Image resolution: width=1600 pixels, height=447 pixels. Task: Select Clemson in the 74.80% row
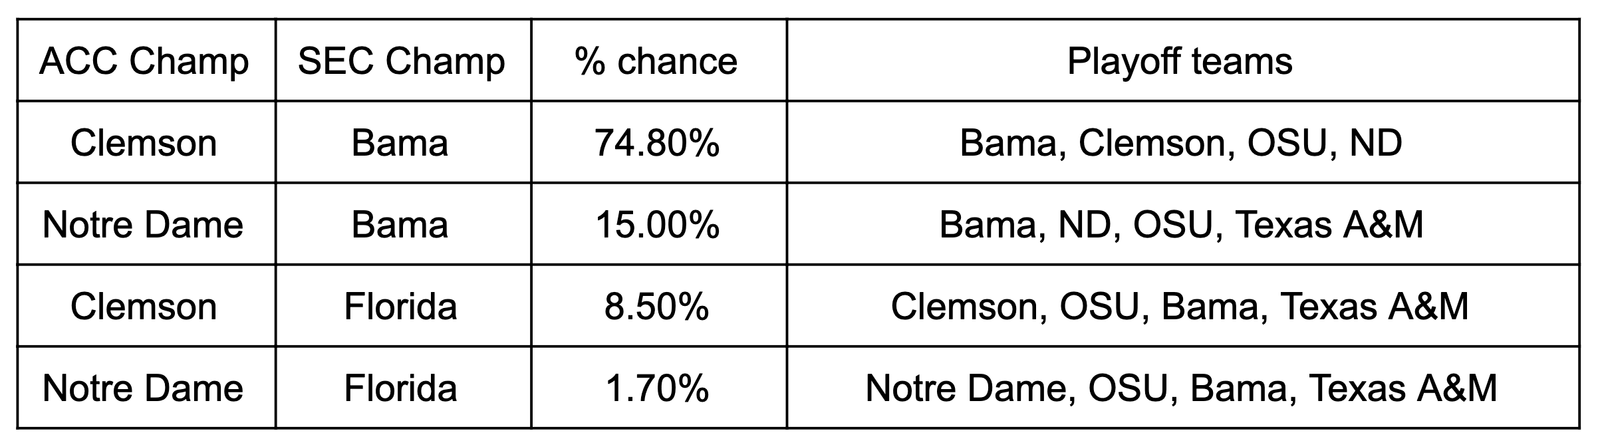tap(144, 143)
